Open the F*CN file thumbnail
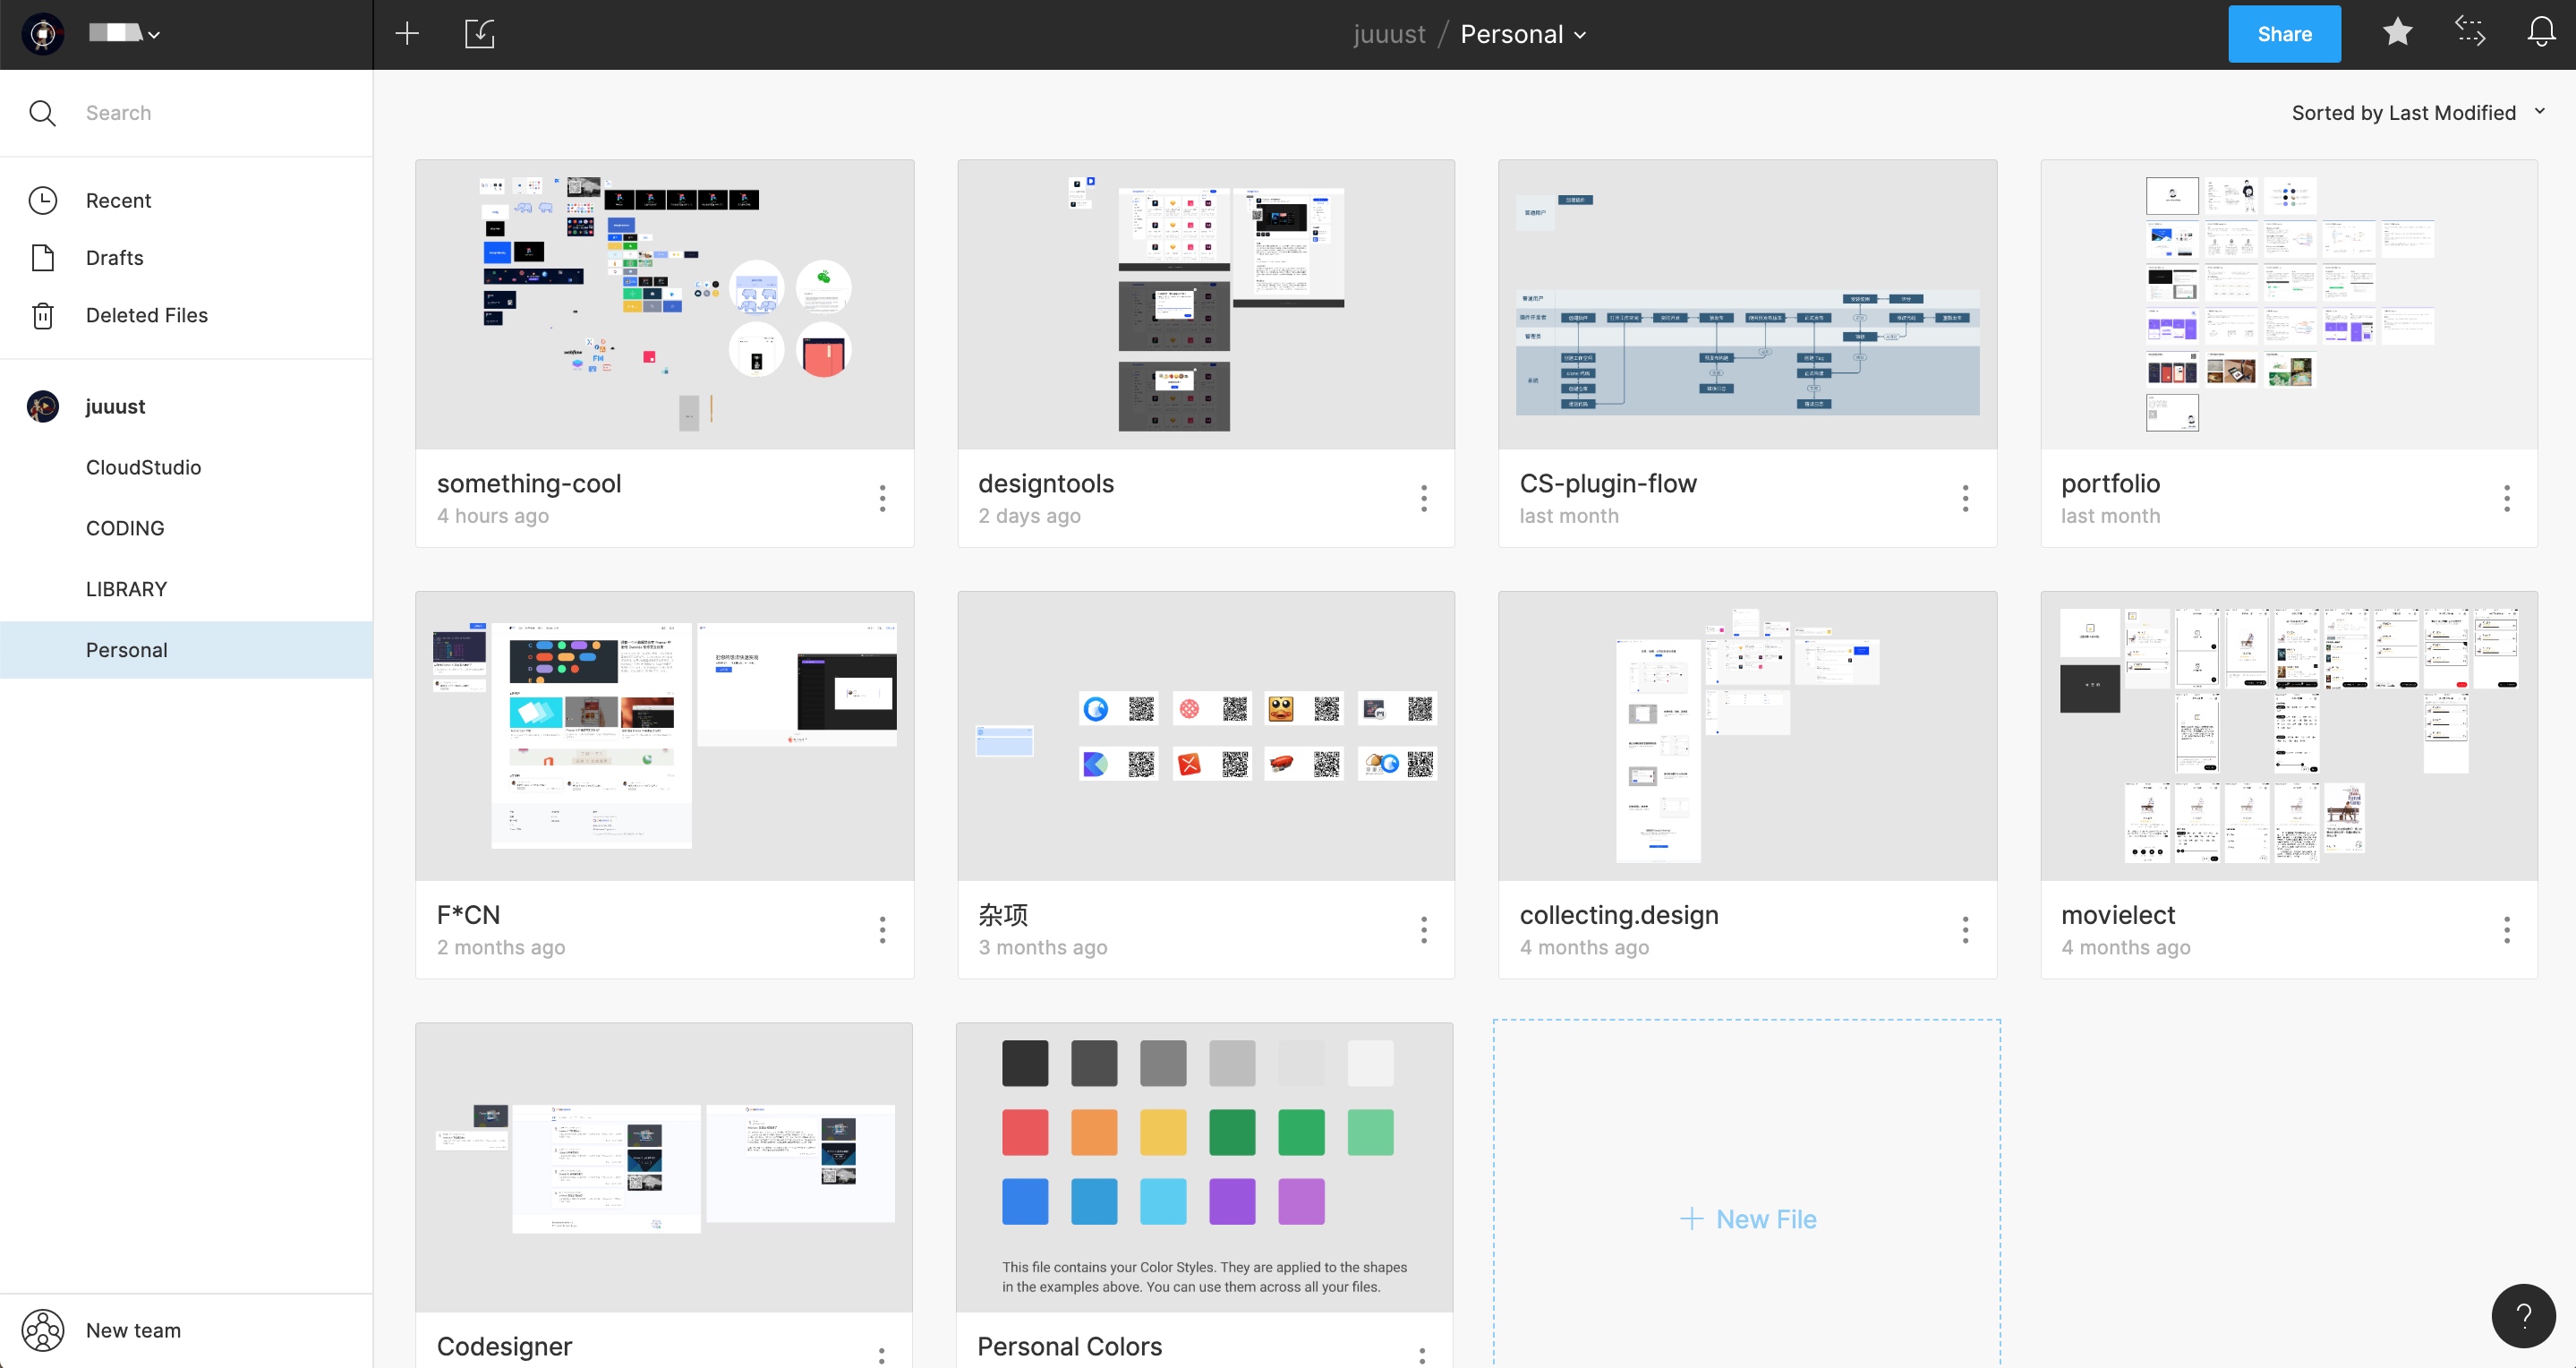Screen dimensions: 2576x1368 click(664, 737)
